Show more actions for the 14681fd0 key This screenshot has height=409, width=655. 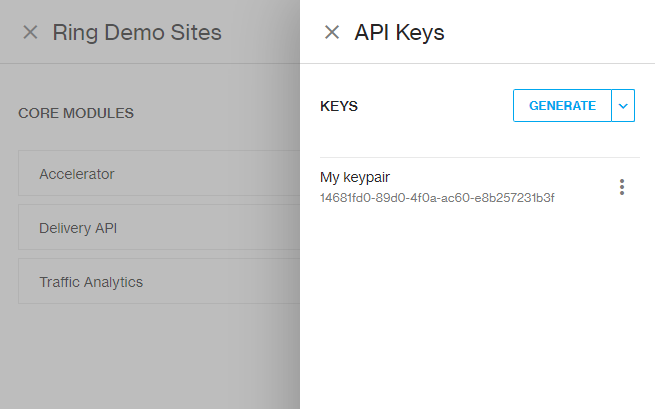(622, 187)
